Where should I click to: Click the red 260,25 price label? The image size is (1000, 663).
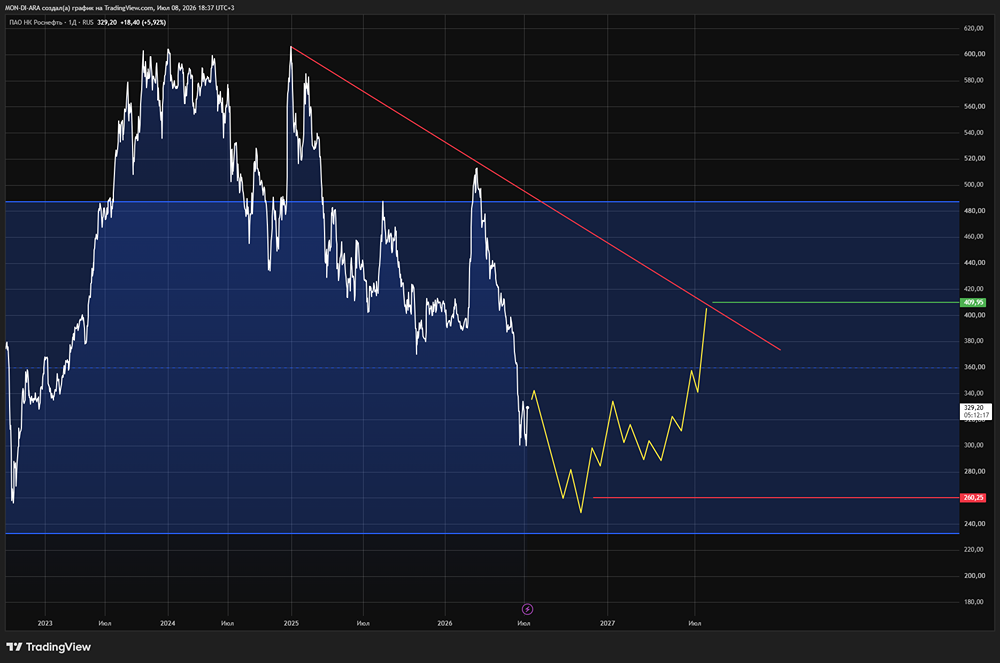973,497
